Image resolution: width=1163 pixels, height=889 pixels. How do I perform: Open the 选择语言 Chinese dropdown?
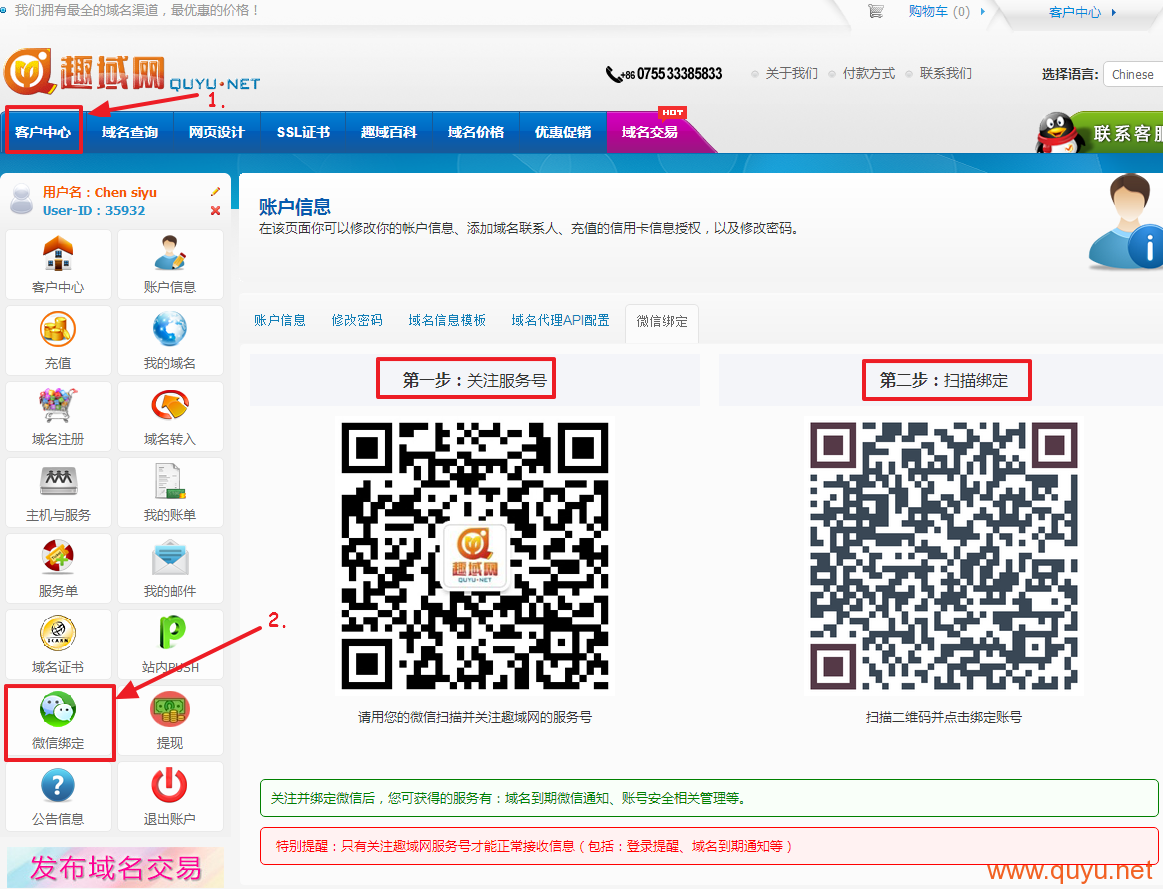click(1133, 74)
